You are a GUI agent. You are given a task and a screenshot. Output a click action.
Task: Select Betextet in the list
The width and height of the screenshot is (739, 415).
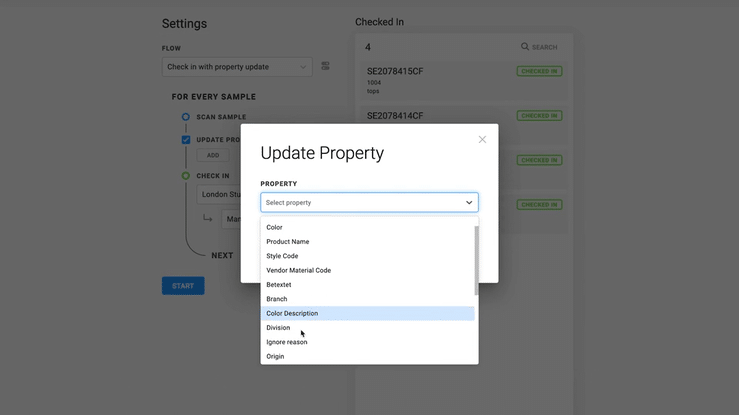click(x=368, y=285)
